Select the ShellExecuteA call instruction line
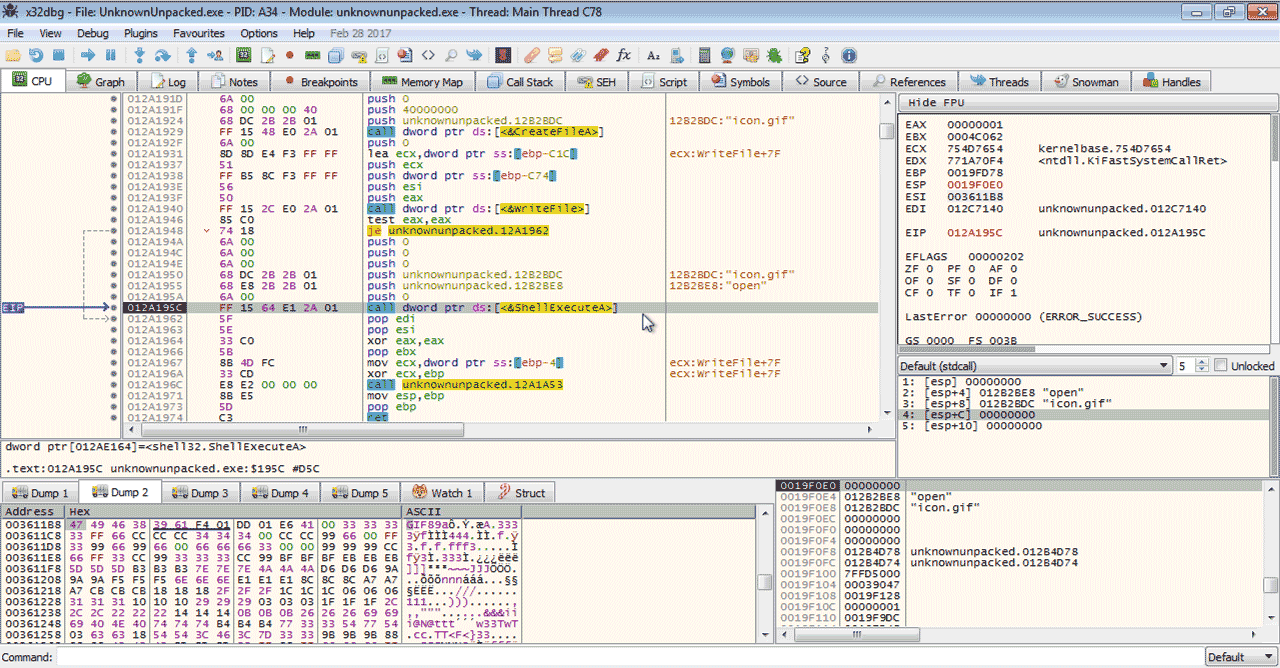 pyautogui.click(x=492, y=308)
